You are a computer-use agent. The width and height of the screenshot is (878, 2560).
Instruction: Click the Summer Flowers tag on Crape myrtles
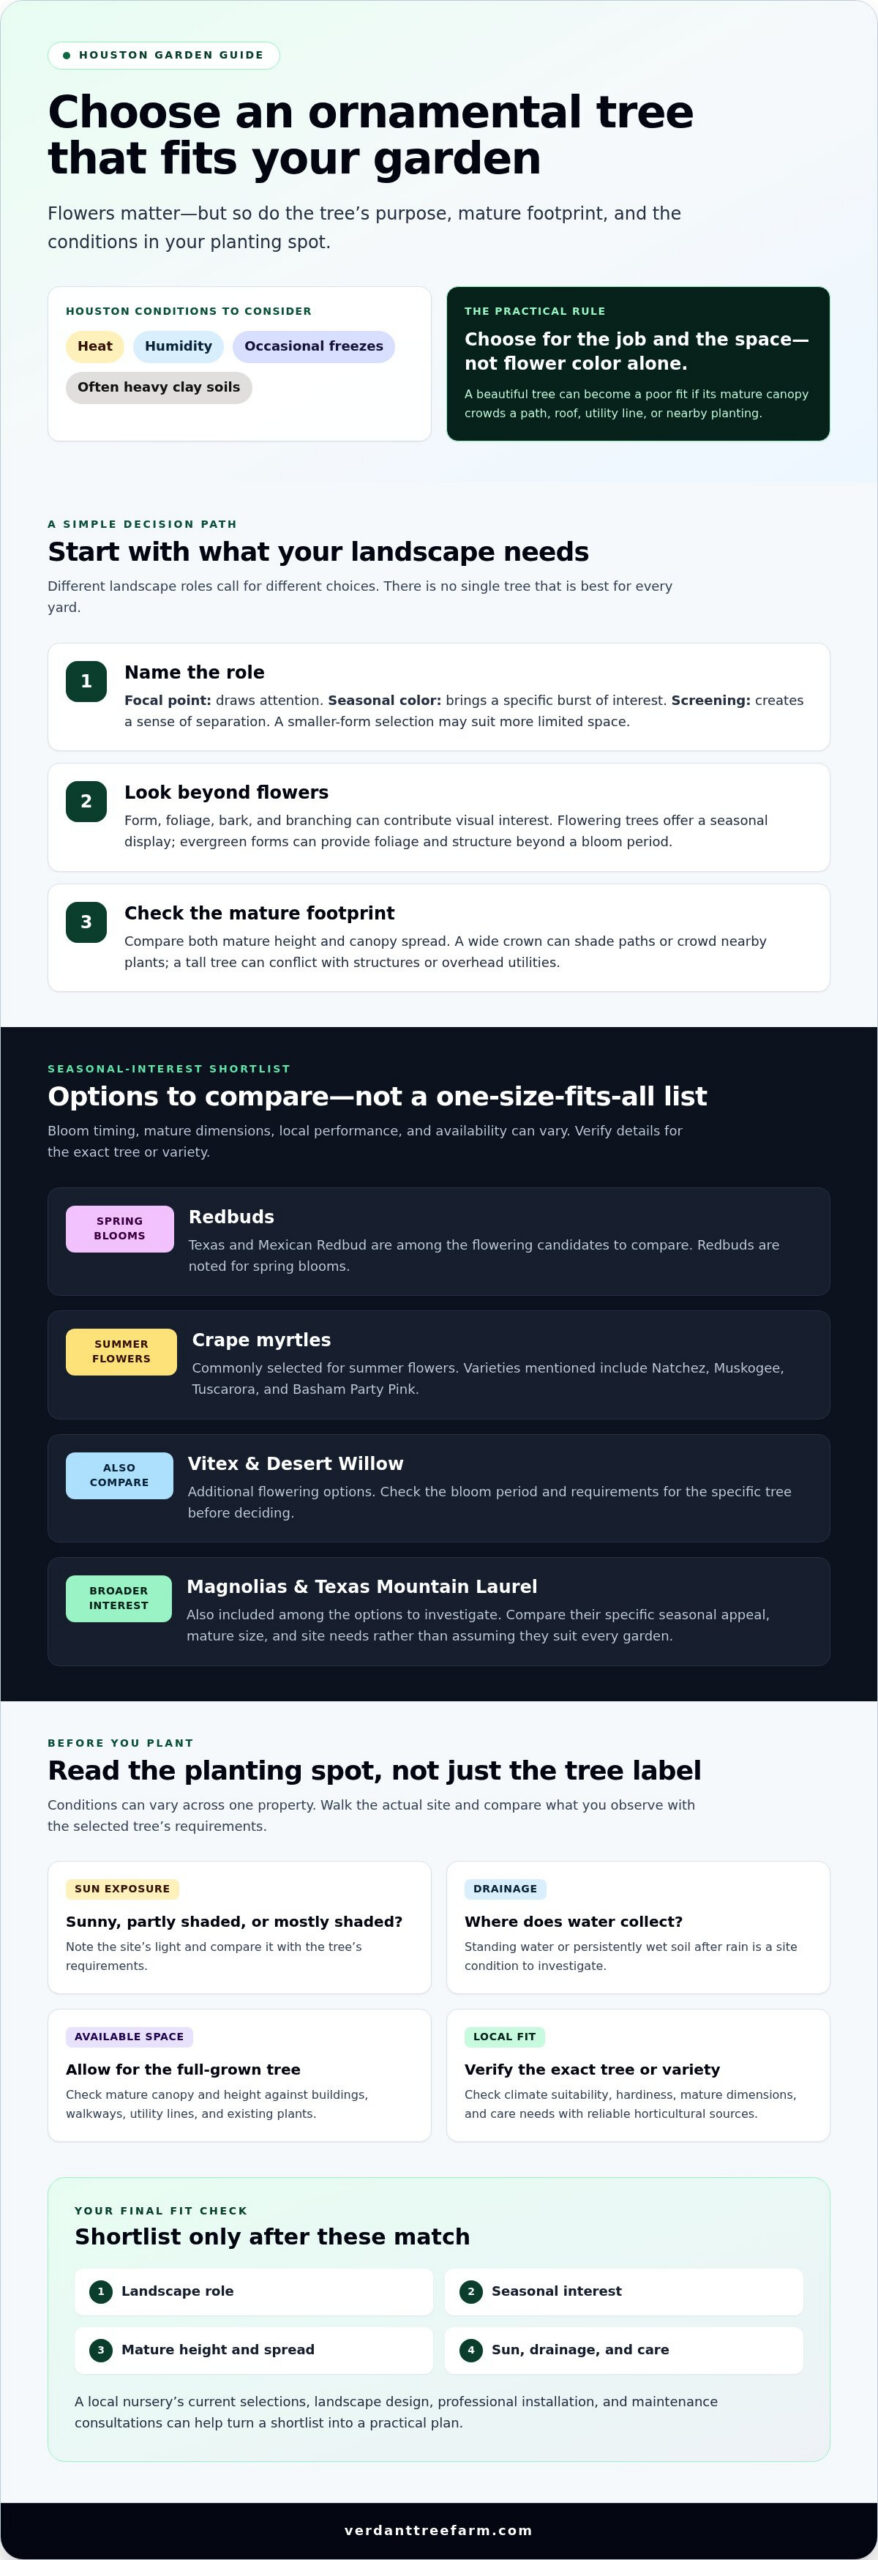pyautogui.click(x=121, y=1351)
